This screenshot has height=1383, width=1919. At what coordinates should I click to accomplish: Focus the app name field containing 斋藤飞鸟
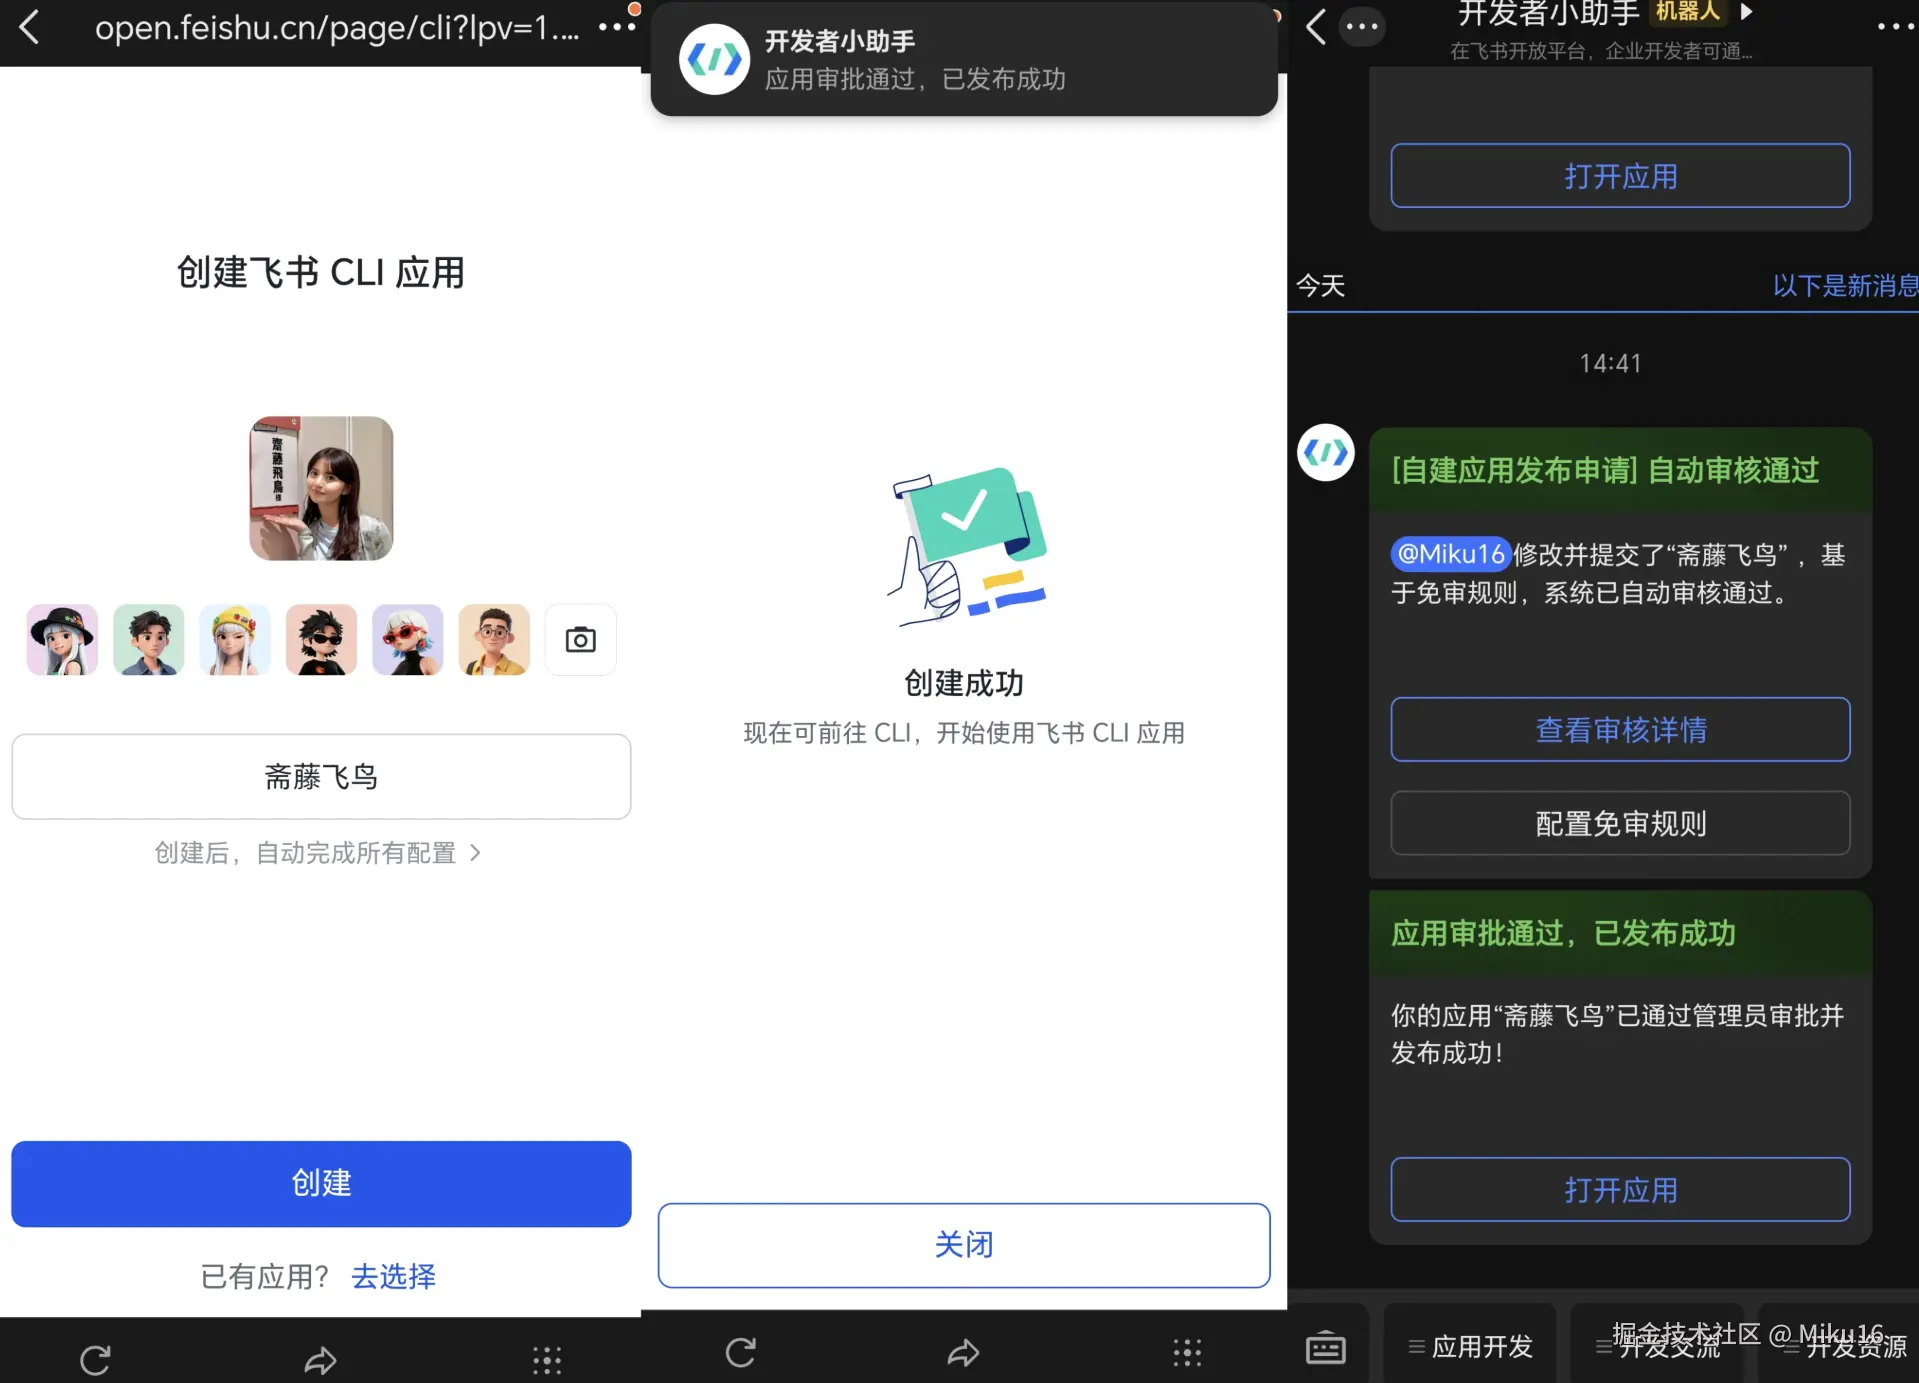click(x=321, y=777)
